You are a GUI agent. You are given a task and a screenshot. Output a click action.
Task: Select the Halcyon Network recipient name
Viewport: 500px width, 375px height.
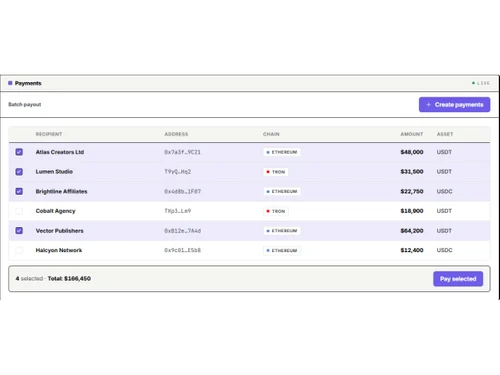coord(59,250)
